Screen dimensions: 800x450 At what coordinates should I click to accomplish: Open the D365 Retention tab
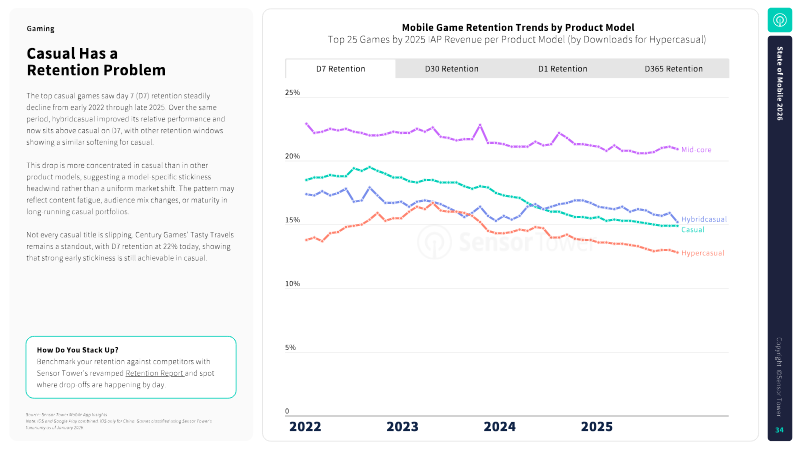[672, 69]
